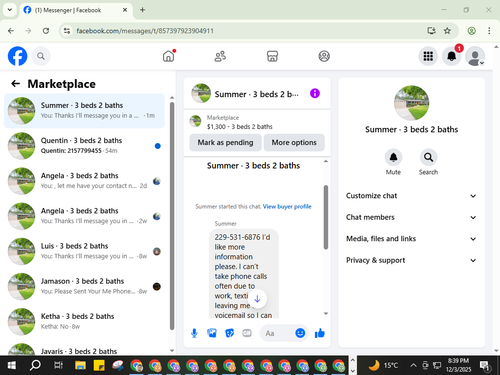Choose a sticker from the sticker icon
This screenshot has height=375, width=500.
point(230,333)
